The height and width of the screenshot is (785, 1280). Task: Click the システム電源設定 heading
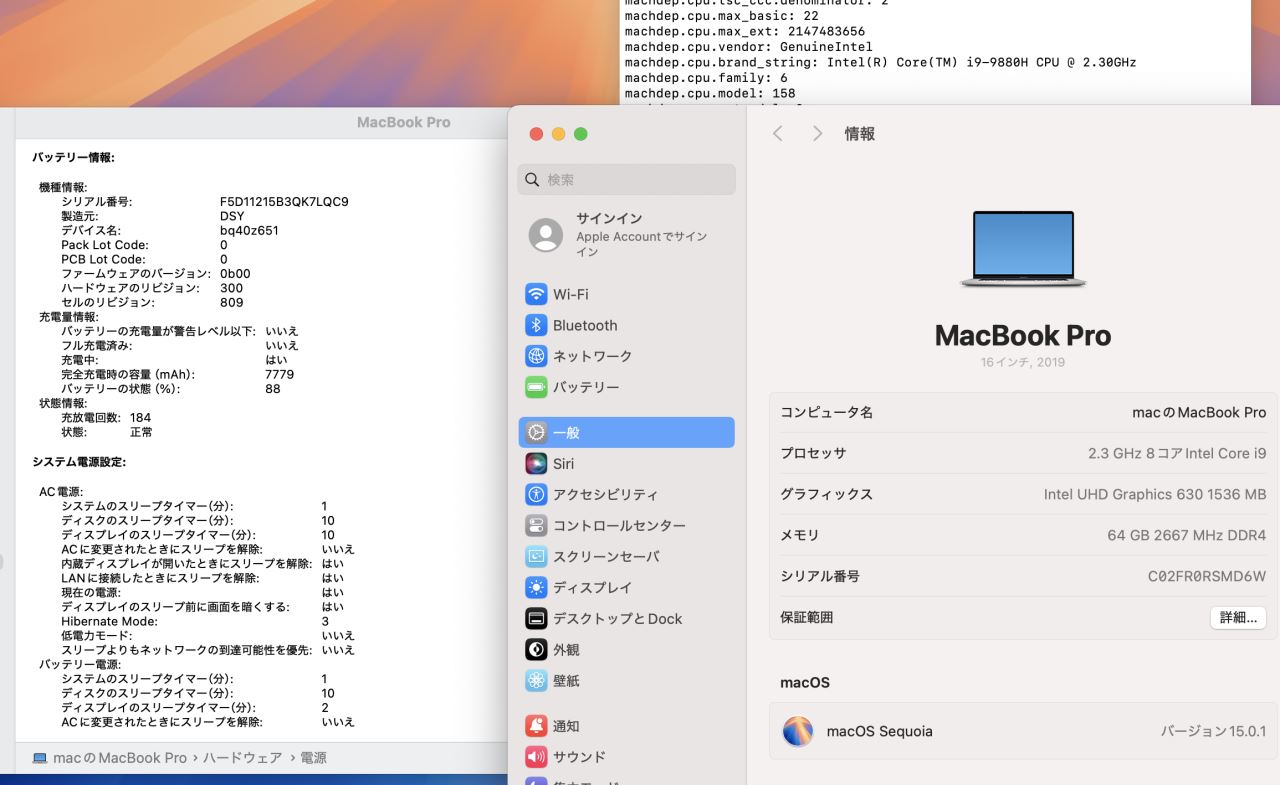(79, 462)
